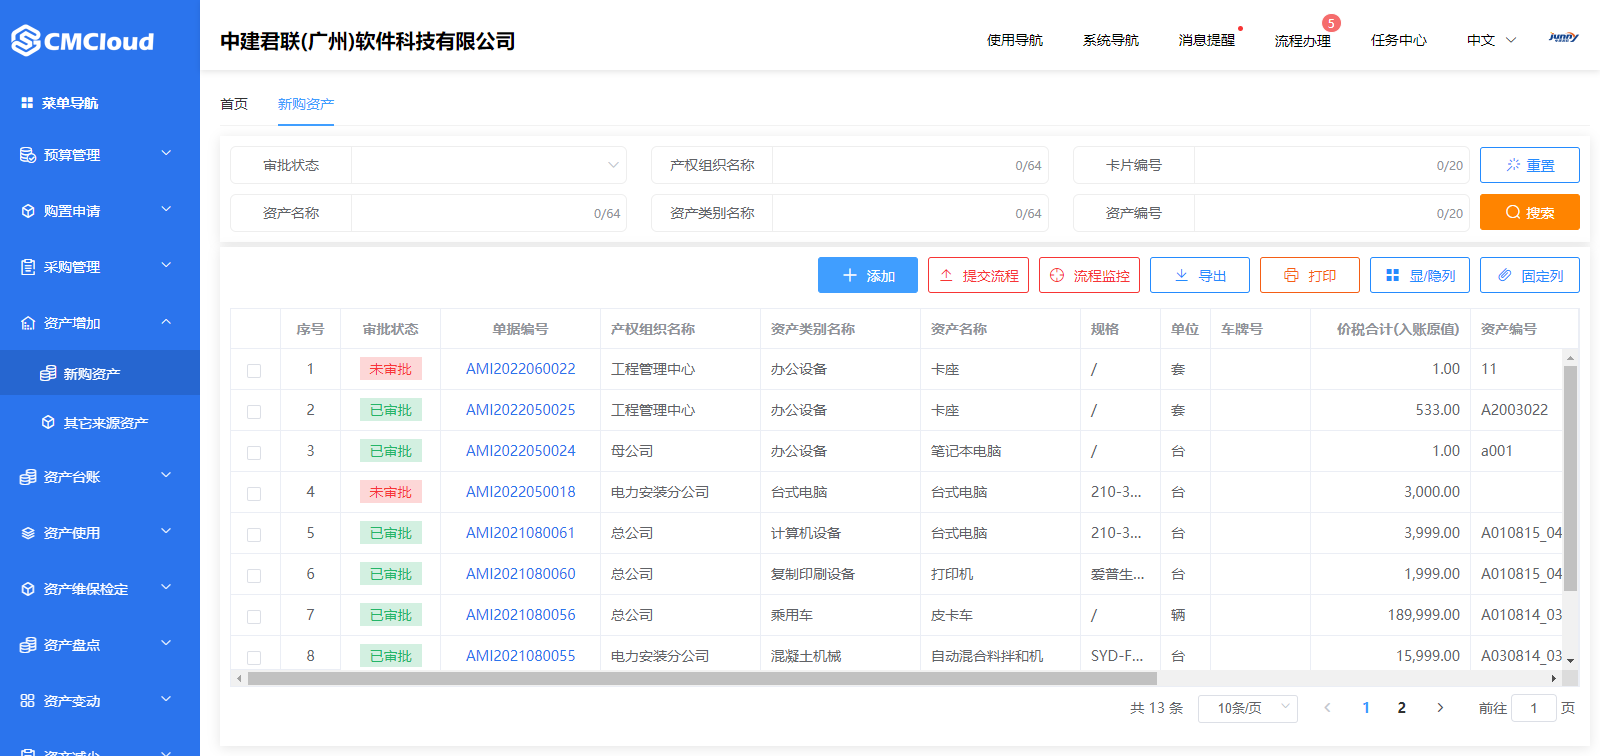Open the 中文 language dropdown
Viewport: 1600px width, 756px height.
(x=1491, y=40)
